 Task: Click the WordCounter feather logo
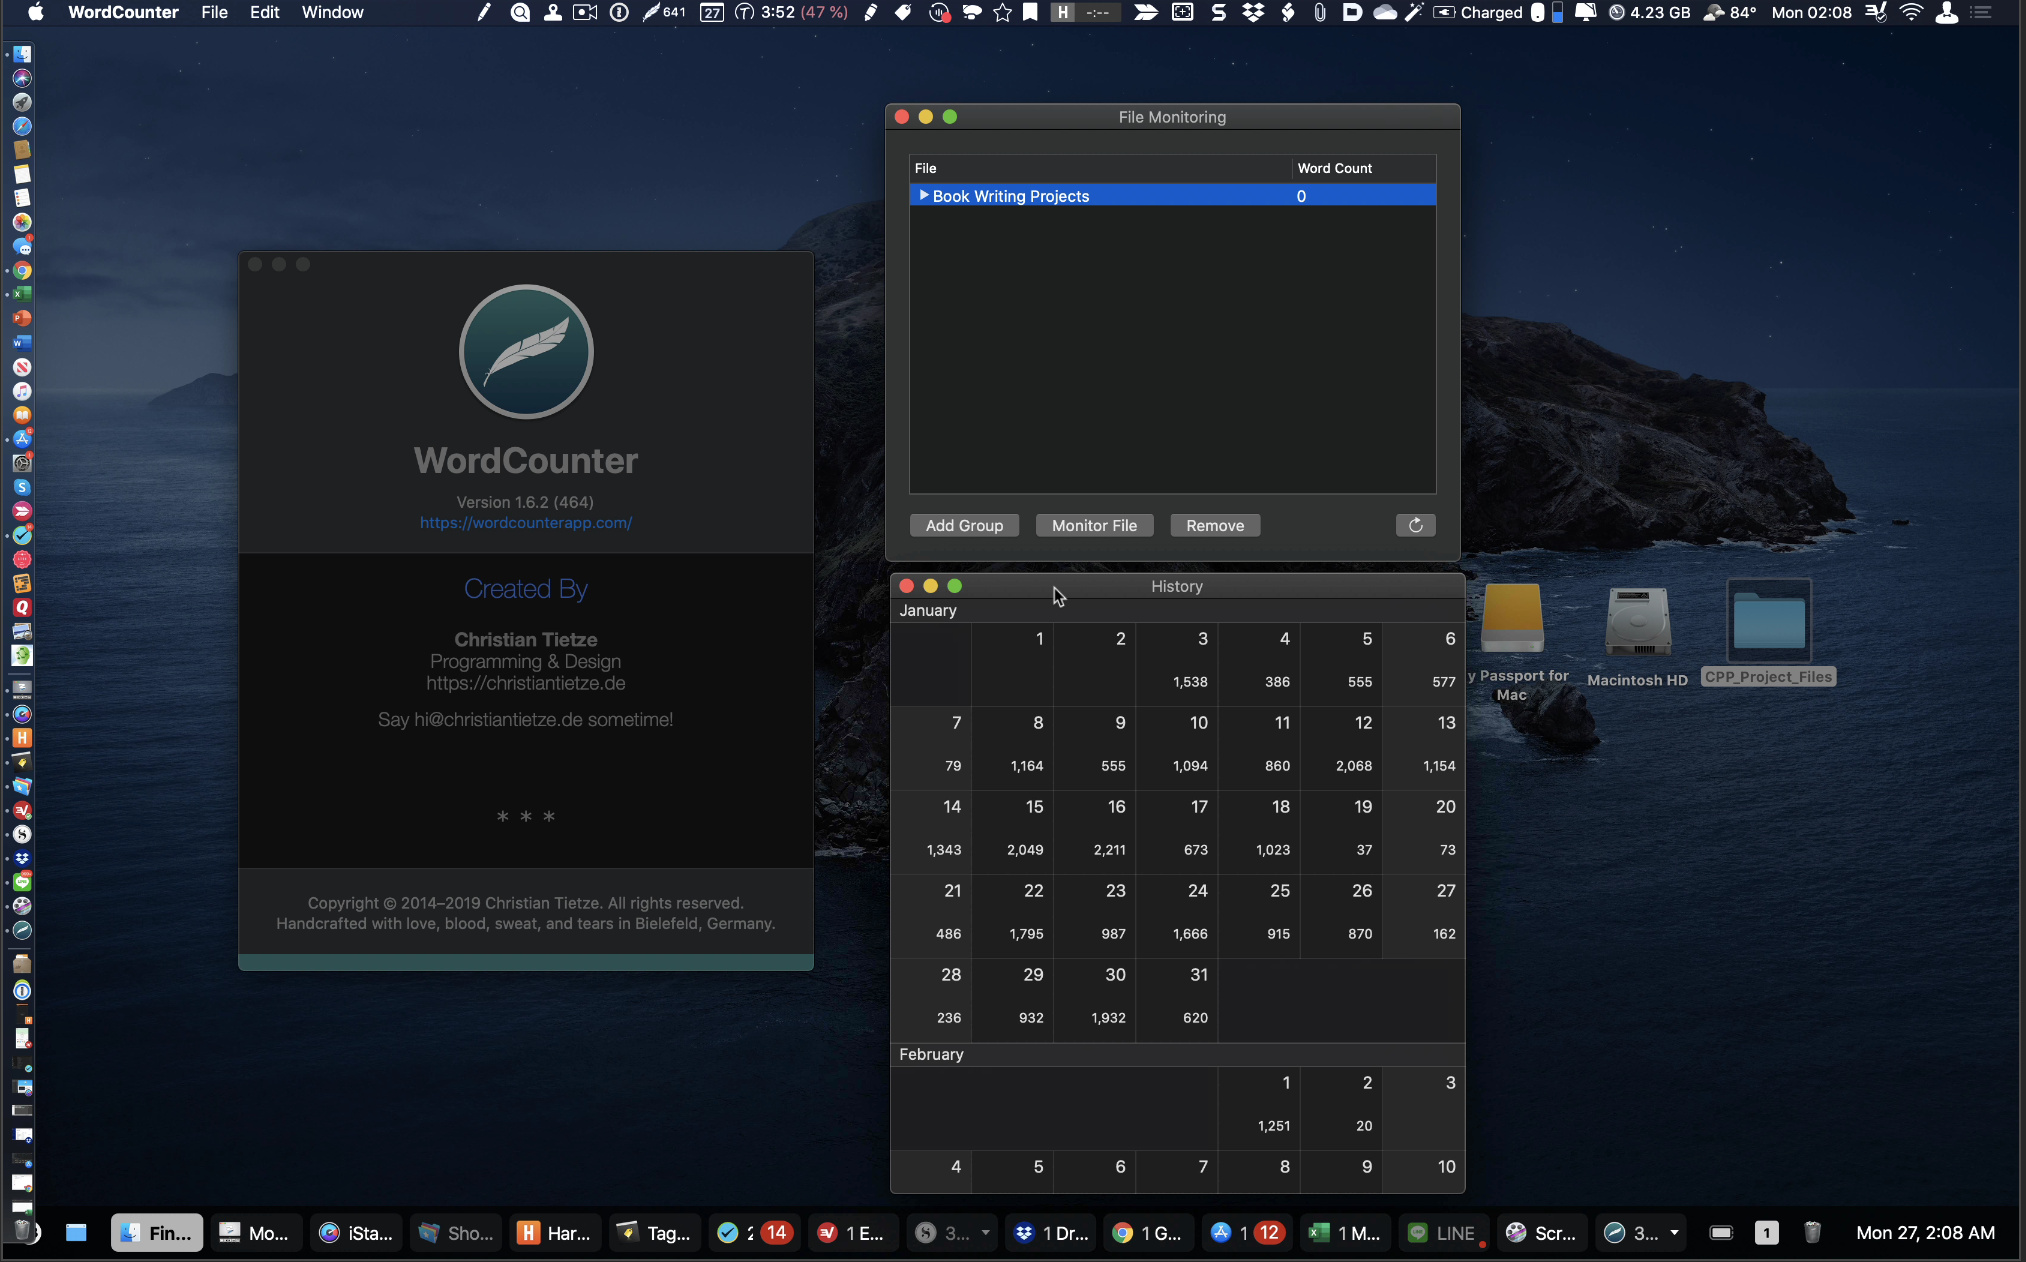(x=526, y=352)
